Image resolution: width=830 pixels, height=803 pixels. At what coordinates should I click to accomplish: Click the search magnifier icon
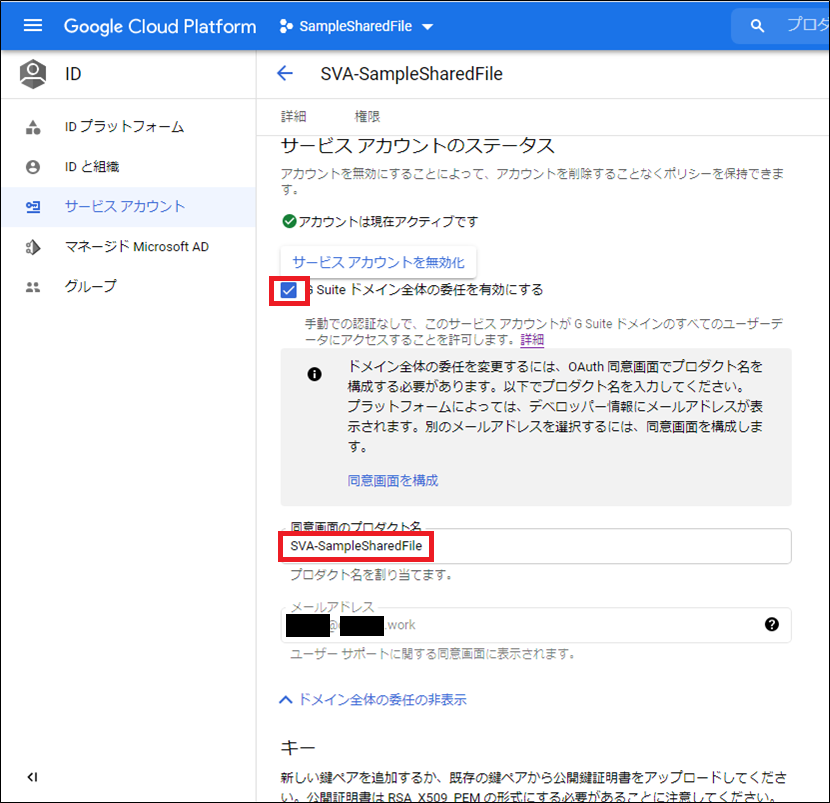tap(757, 25)
